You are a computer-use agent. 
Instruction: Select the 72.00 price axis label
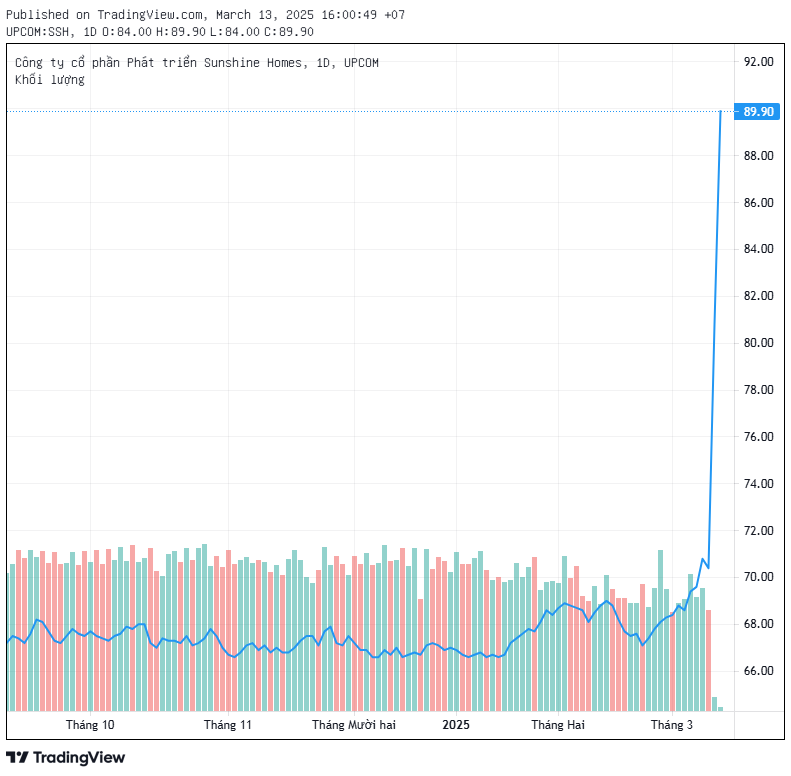tap(759, 530)
